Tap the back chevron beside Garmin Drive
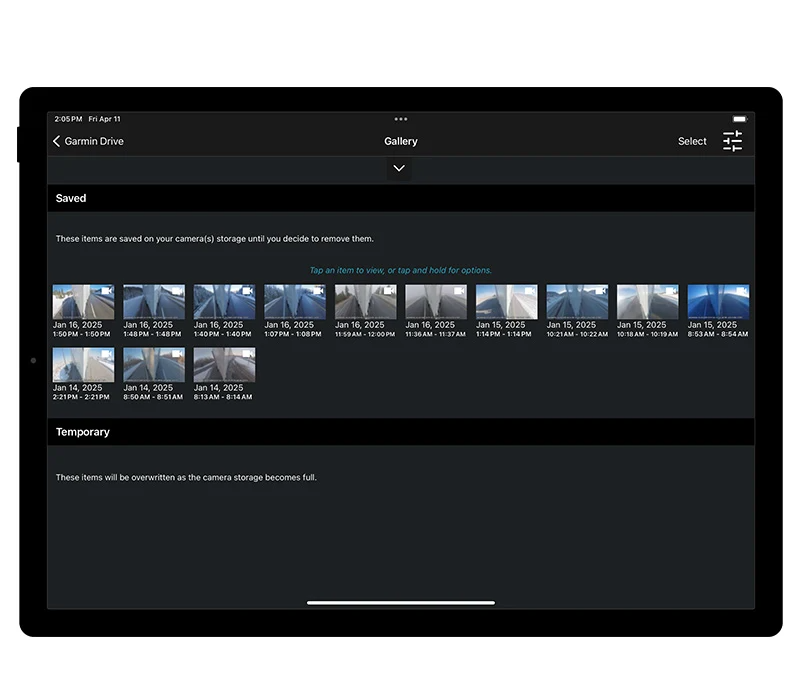Viewport: 800px width, 700px height. (x=56, y=141)
